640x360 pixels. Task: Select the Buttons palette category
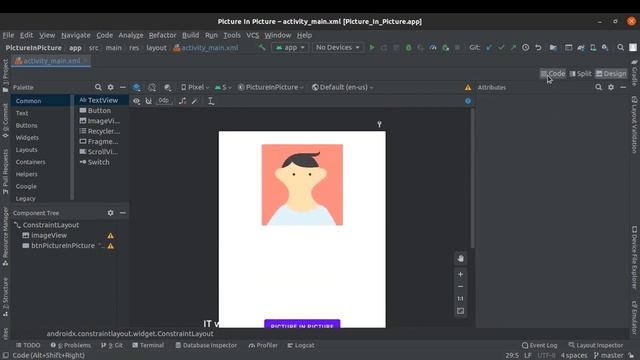click(x=27, y=125)
